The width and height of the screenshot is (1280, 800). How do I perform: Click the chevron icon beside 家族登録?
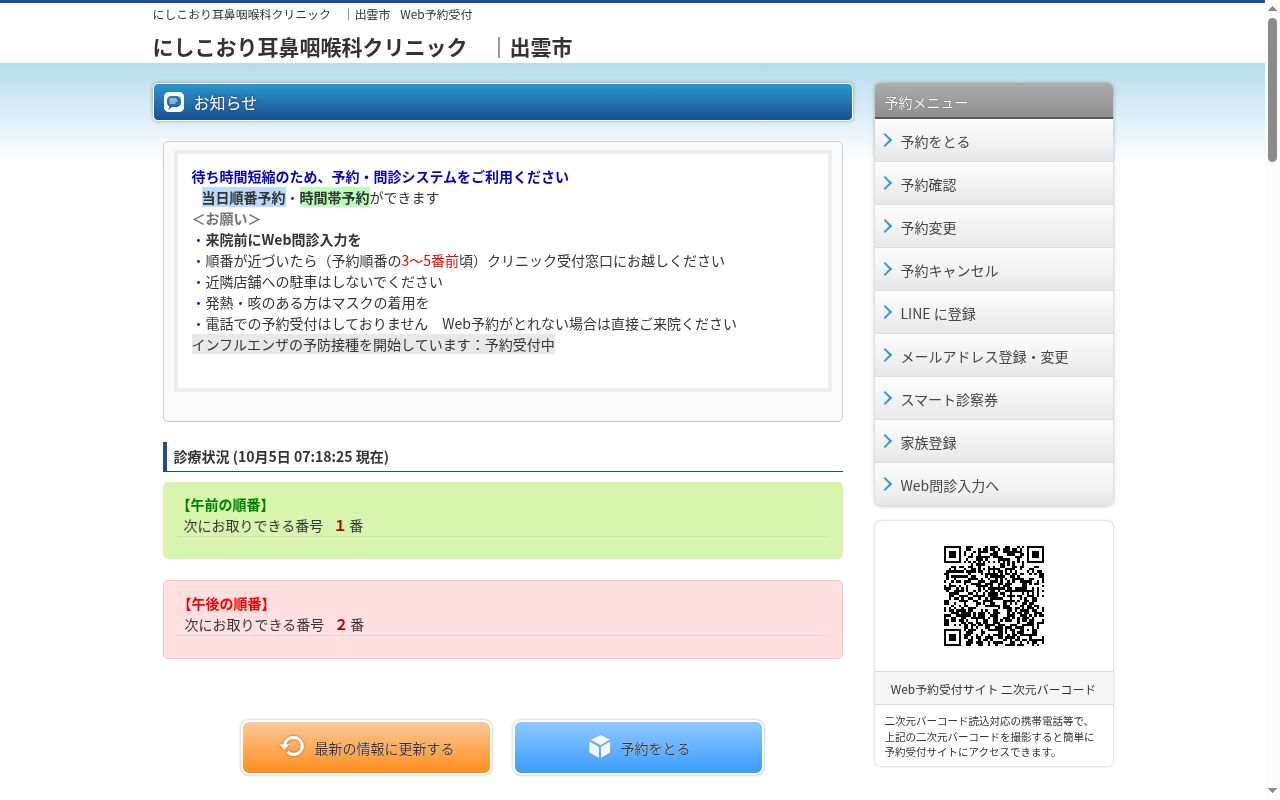pos(888,442)
